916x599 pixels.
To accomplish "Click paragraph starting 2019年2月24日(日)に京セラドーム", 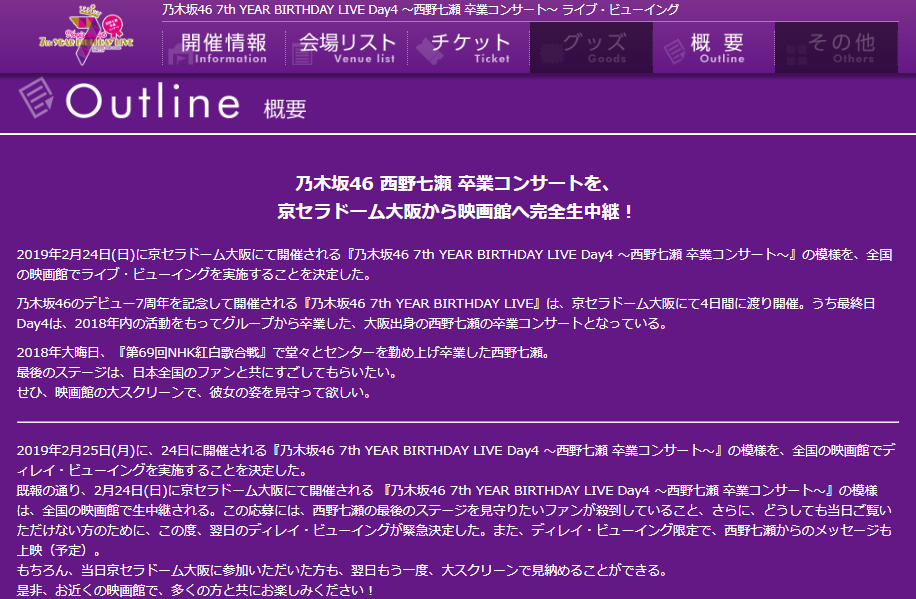I will tap(454, 264).
